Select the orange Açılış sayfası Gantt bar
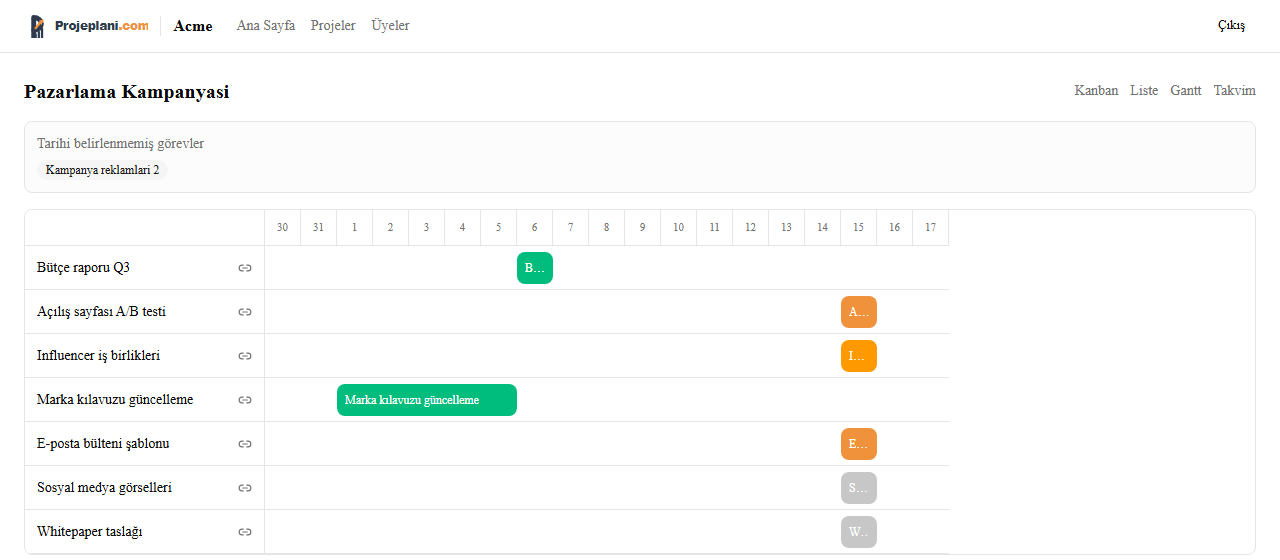 tap(859, 312)
